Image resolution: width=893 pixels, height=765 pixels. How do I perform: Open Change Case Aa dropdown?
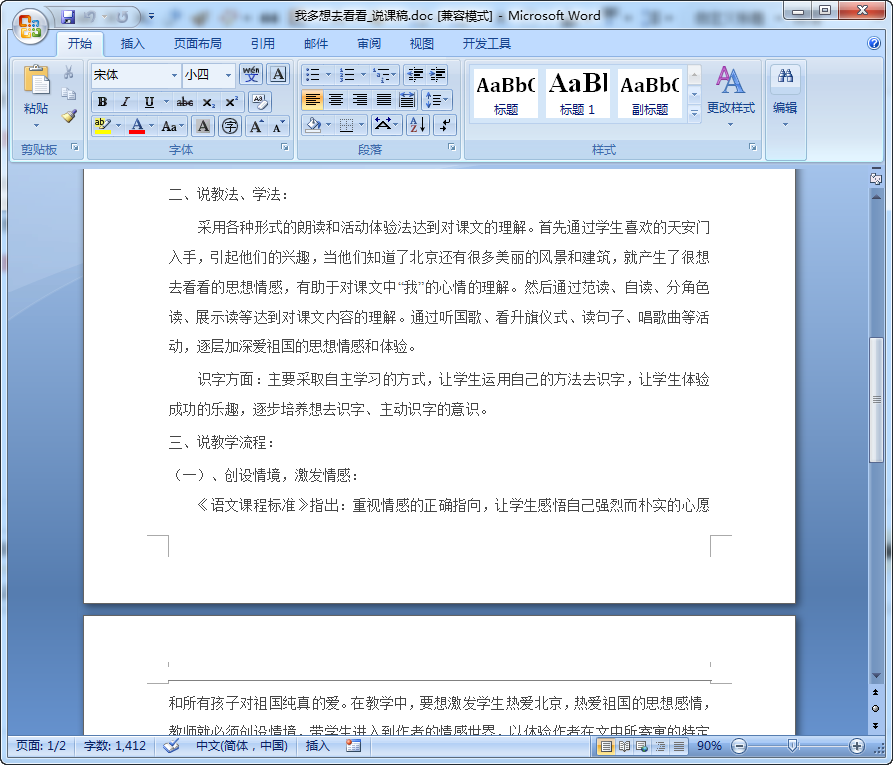click(x=172, y=126)
